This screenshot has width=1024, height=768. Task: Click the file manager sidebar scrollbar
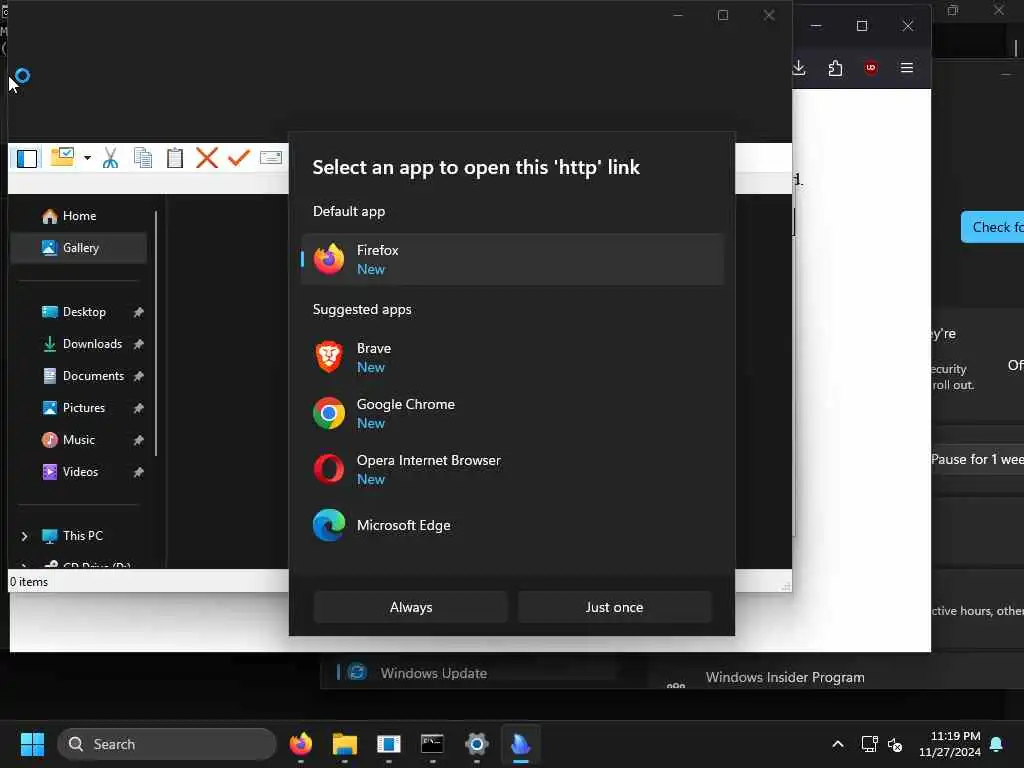point(156,334)
